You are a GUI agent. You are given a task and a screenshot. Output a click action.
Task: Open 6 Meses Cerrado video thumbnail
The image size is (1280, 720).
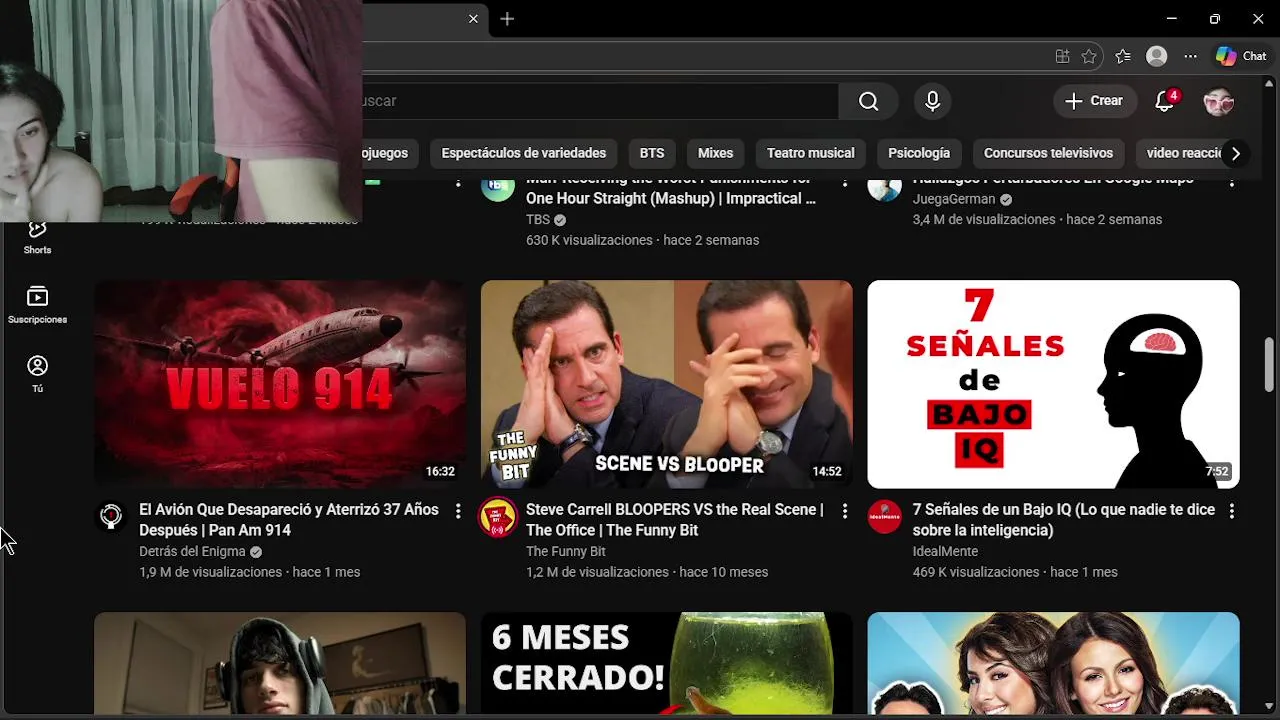pyautogui.click(x=667, y=664)
